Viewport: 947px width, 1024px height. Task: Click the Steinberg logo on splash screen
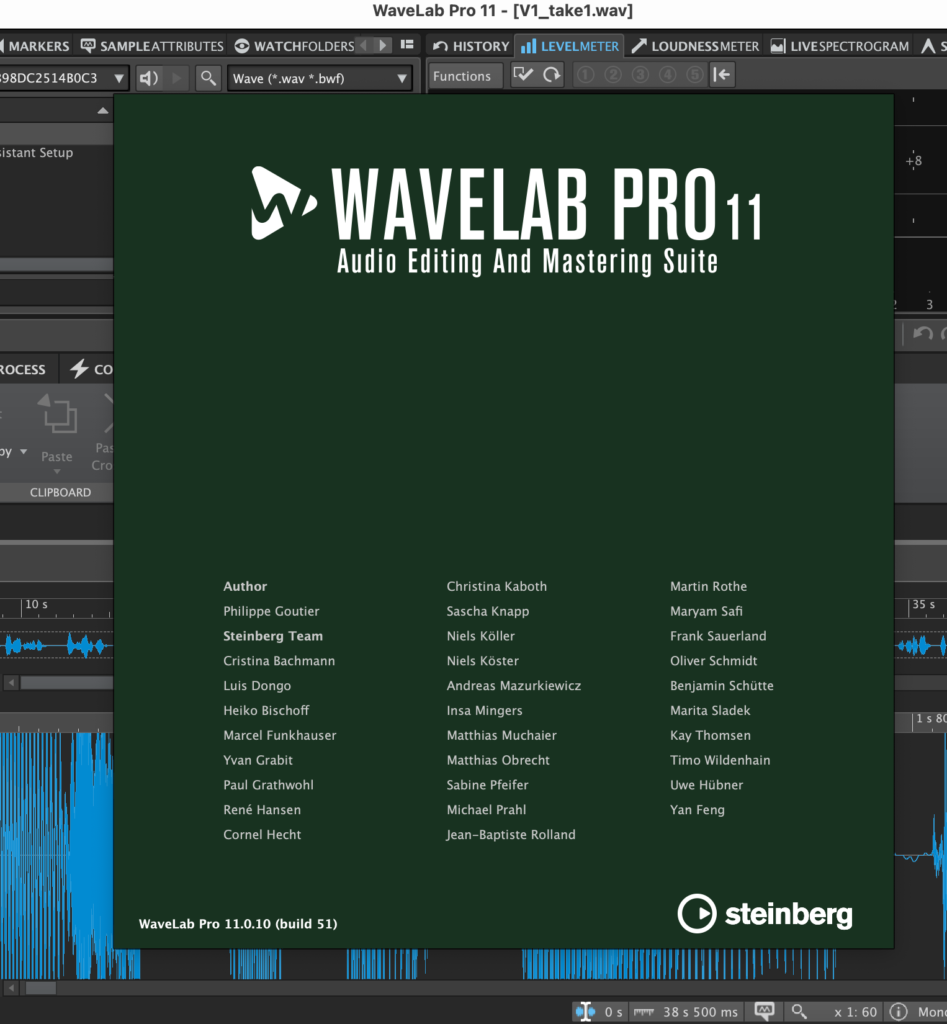pyautogui.click(x=765, y=913)
